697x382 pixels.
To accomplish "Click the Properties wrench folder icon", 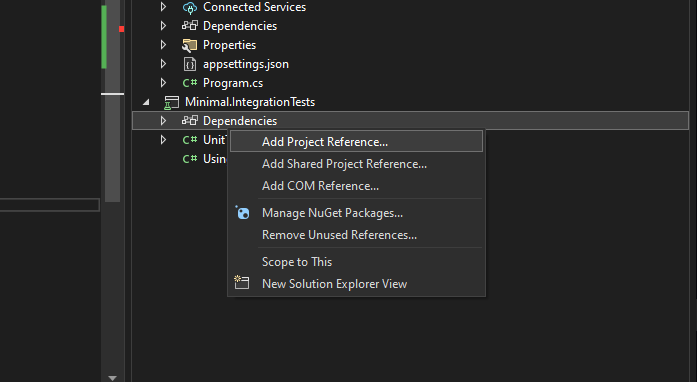I will 190,45.
